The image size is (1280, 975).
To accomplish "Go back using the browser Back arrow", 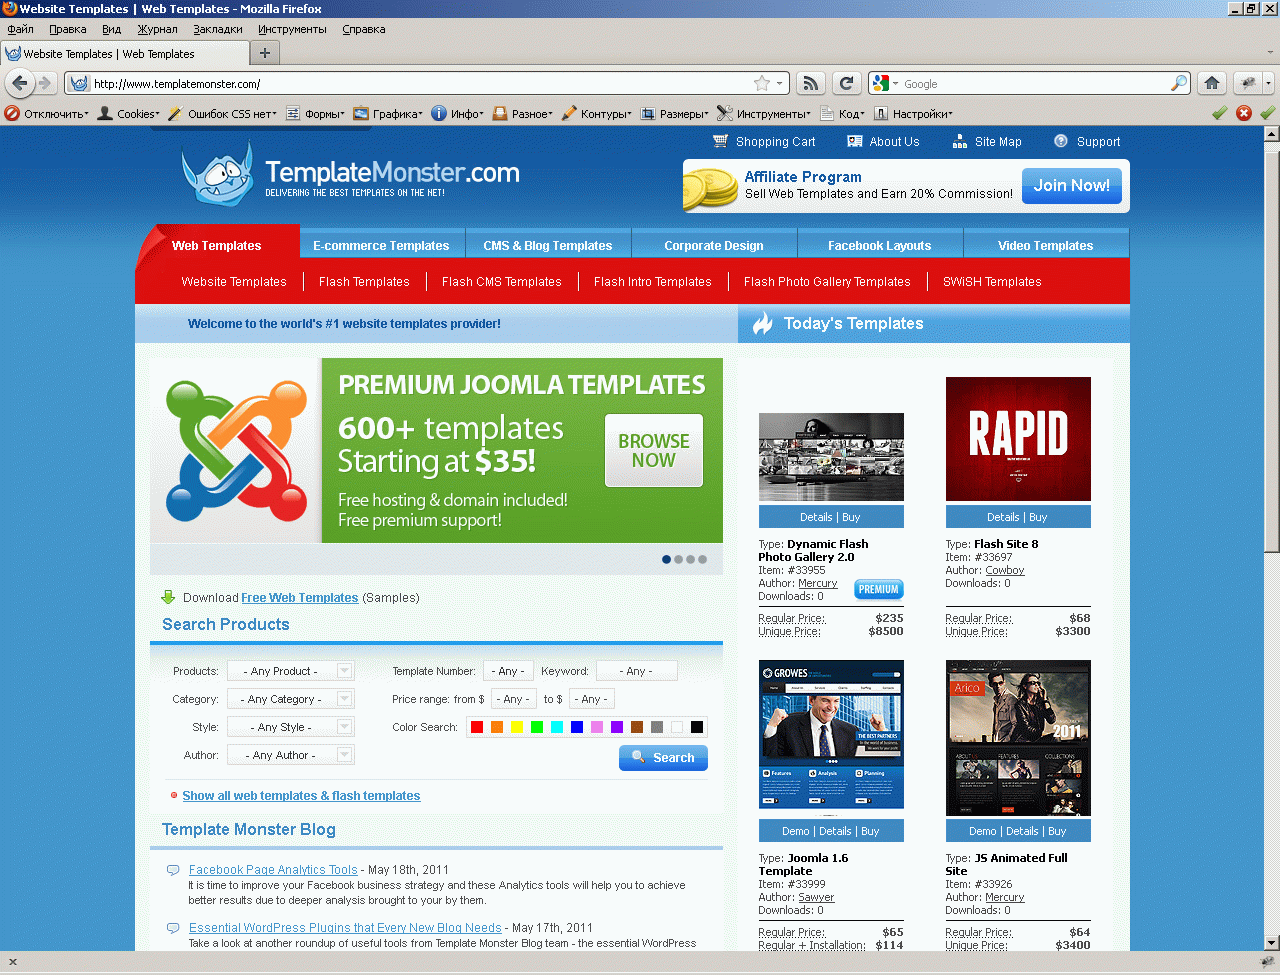I will (19, 83).
